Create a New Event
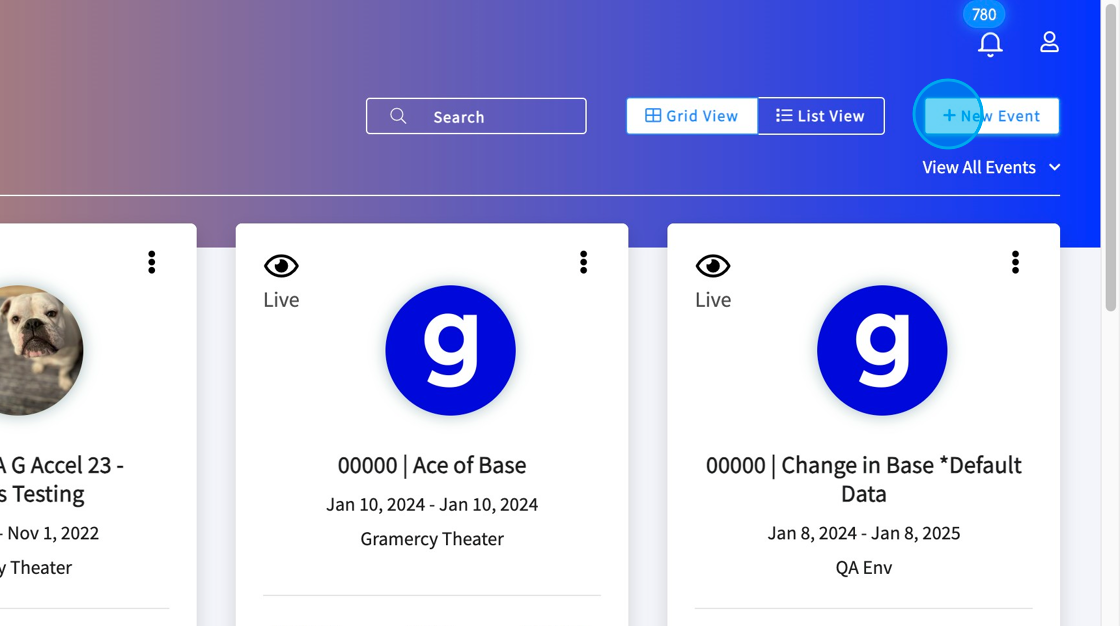Image resolution: width=1120 pixels, height=626 pixels. tap(991, 116)
